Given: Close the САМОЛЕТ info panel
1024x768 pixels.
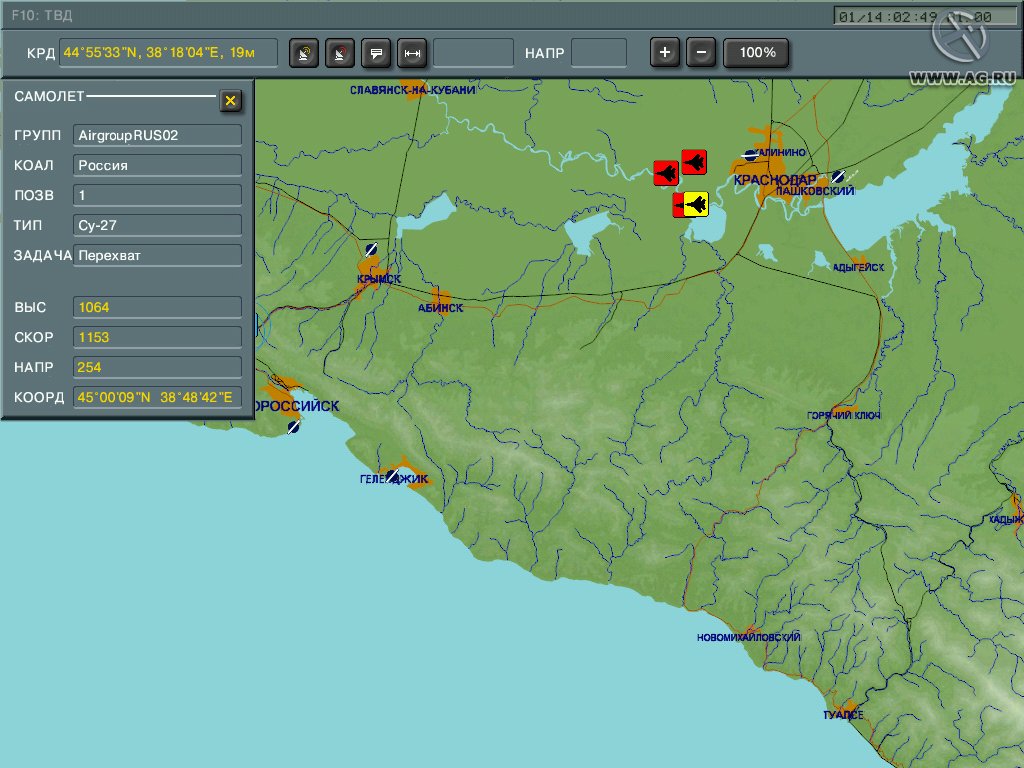Looking at the screenshot, I should tap(231, 100).
